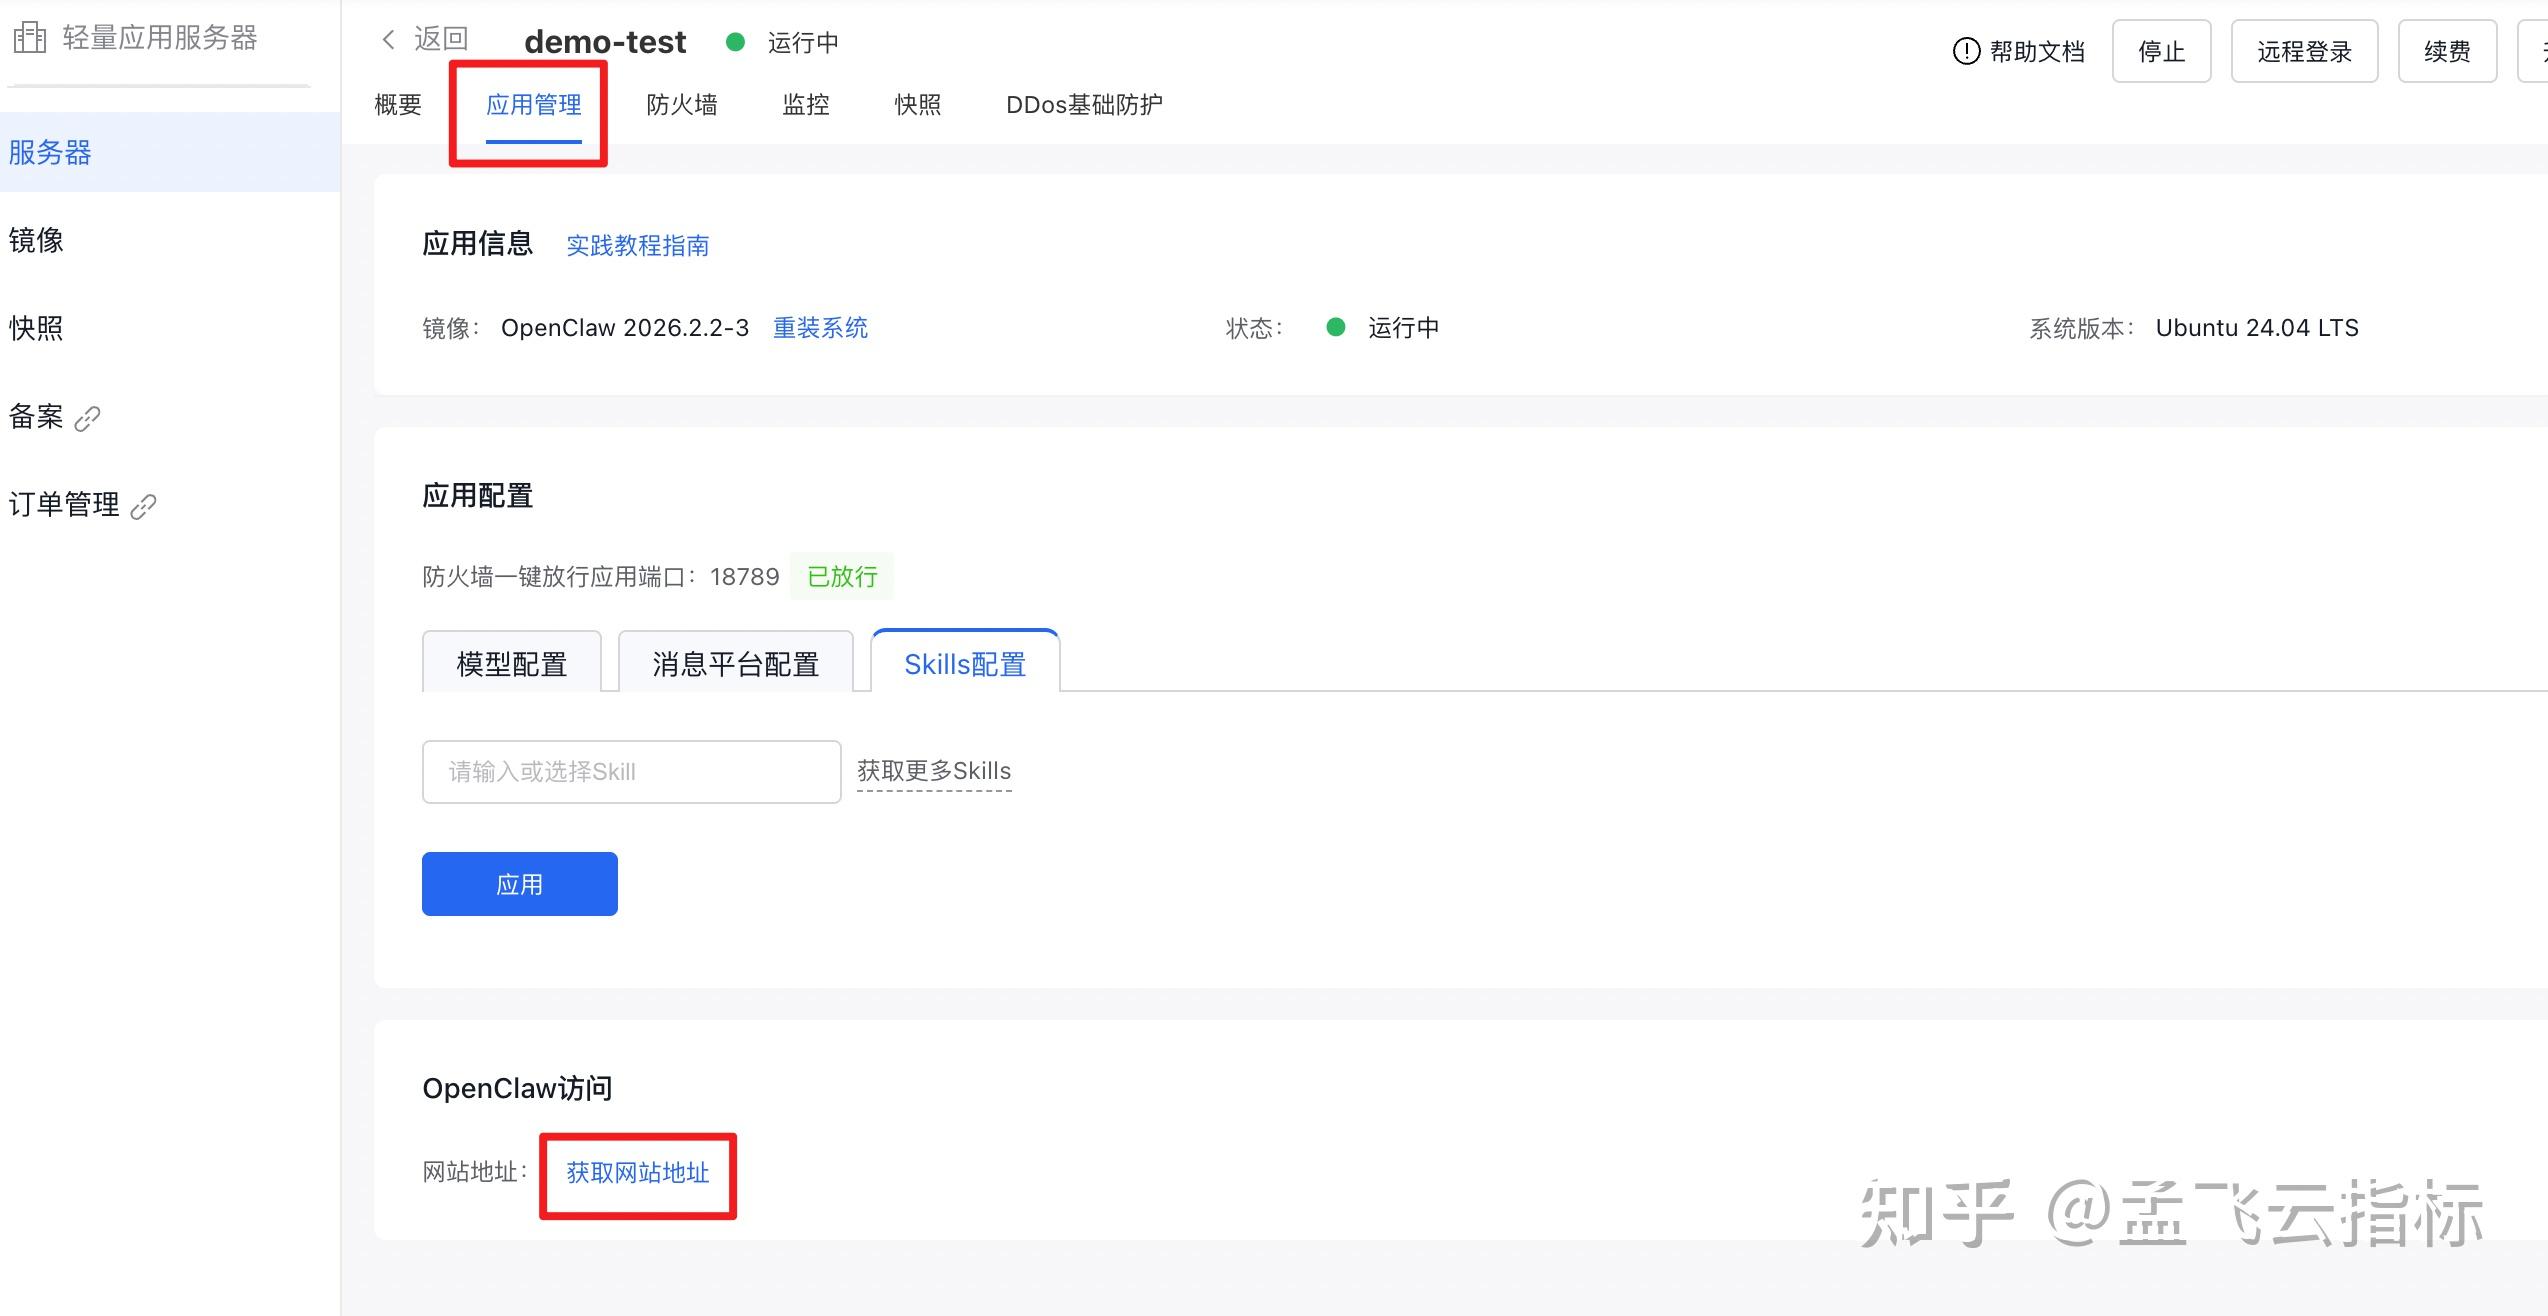Open the DDos基础防护 tab
2548x1316 pixels.
pyautogui.click(x=1083, y=105)
